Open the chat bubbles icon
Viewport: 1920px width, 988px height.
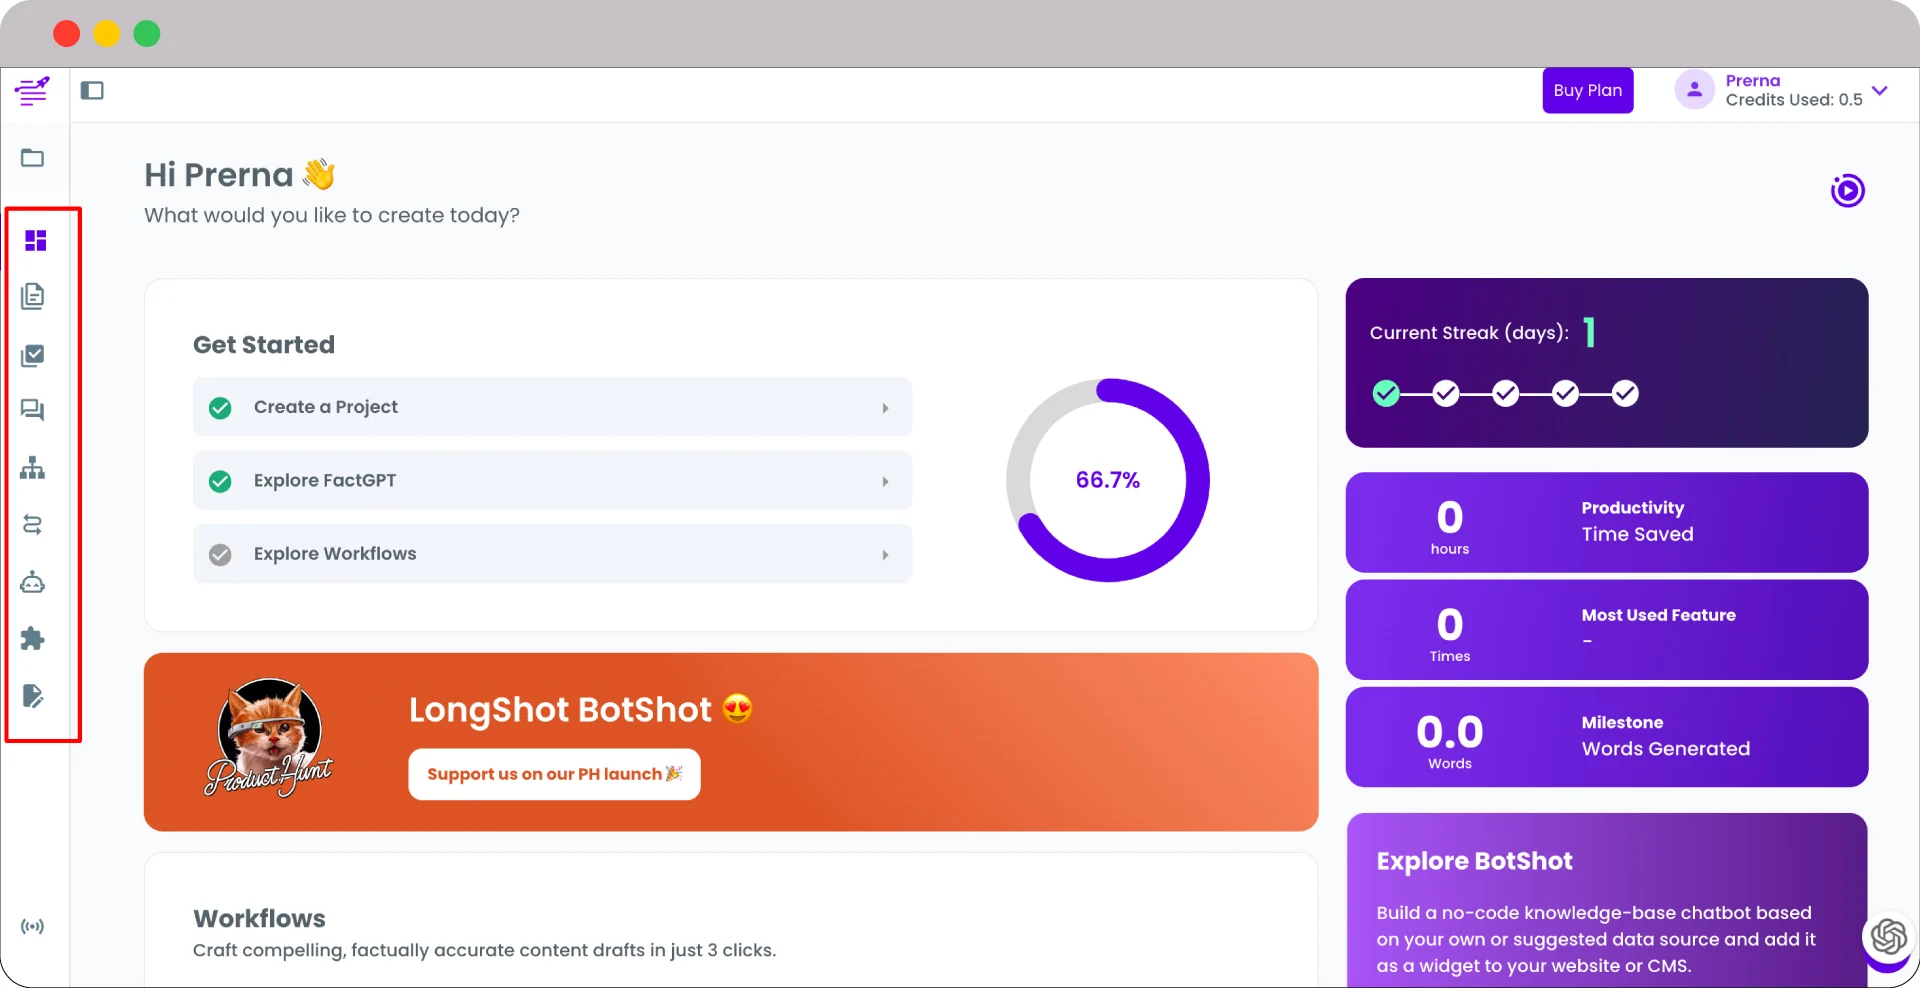point(33,410)
